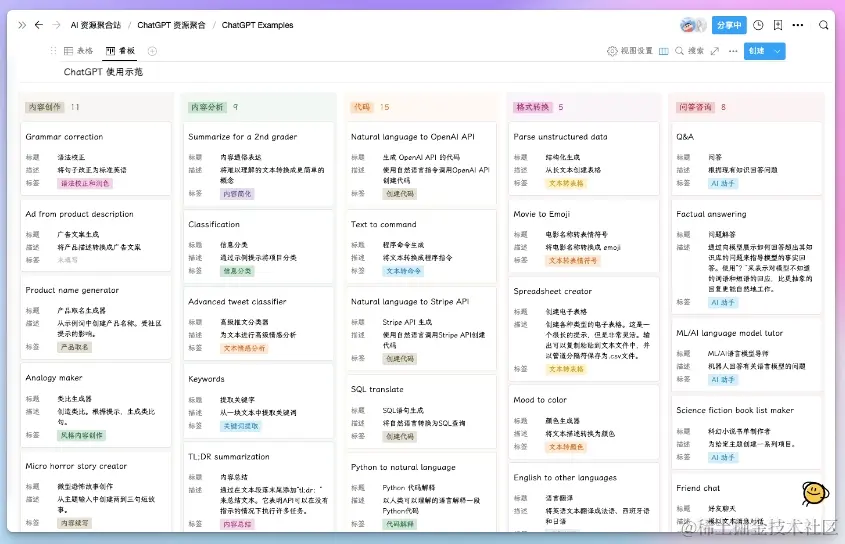Switch to the 看板 kanban view tab
845x544 pixels.
pos(120,51)
